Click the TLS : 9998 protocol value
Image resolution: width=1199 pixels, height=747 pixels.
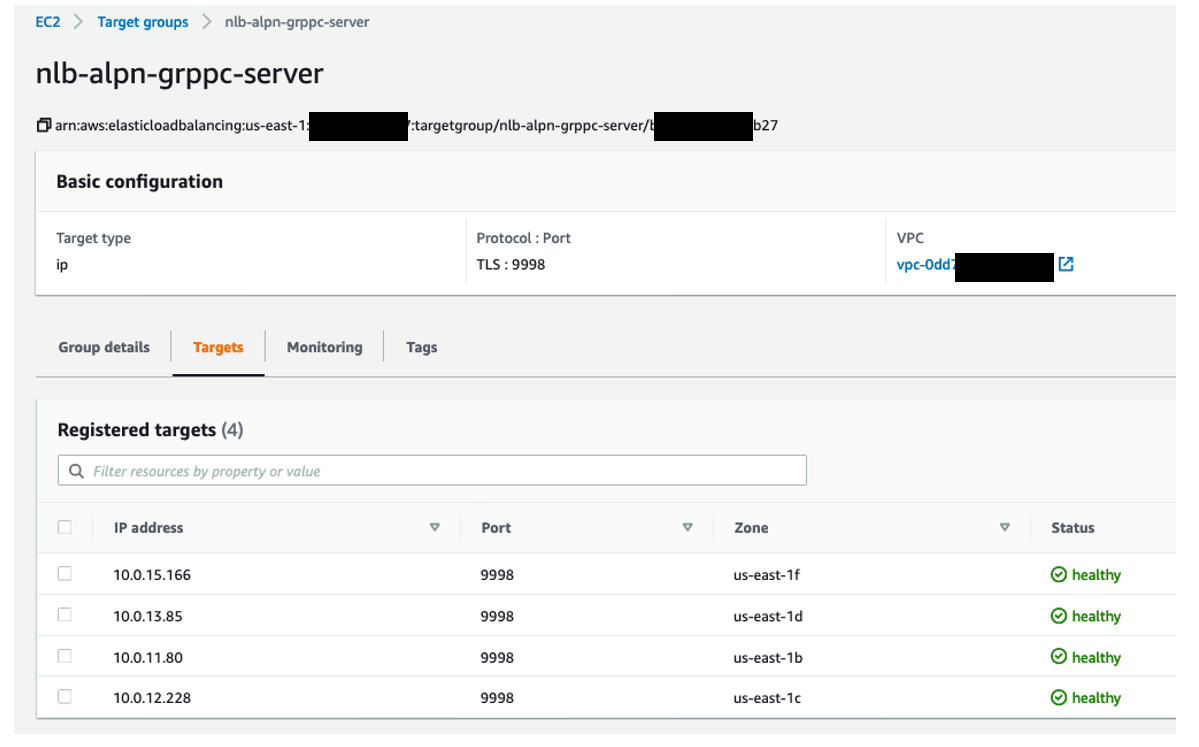pos(511,265)
